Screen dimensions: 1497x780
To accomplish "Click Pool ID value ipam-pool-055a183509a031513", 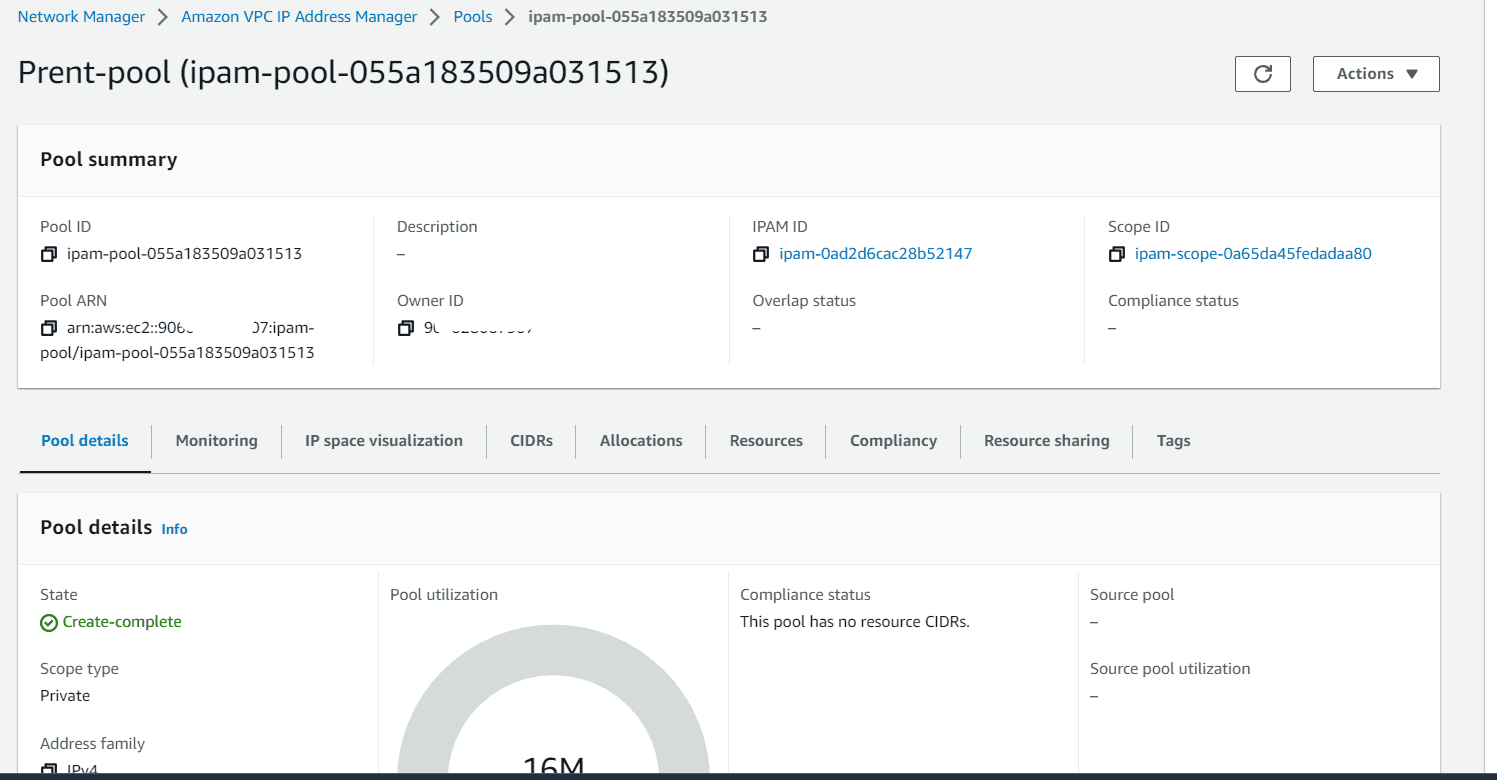I will point(184,254).
